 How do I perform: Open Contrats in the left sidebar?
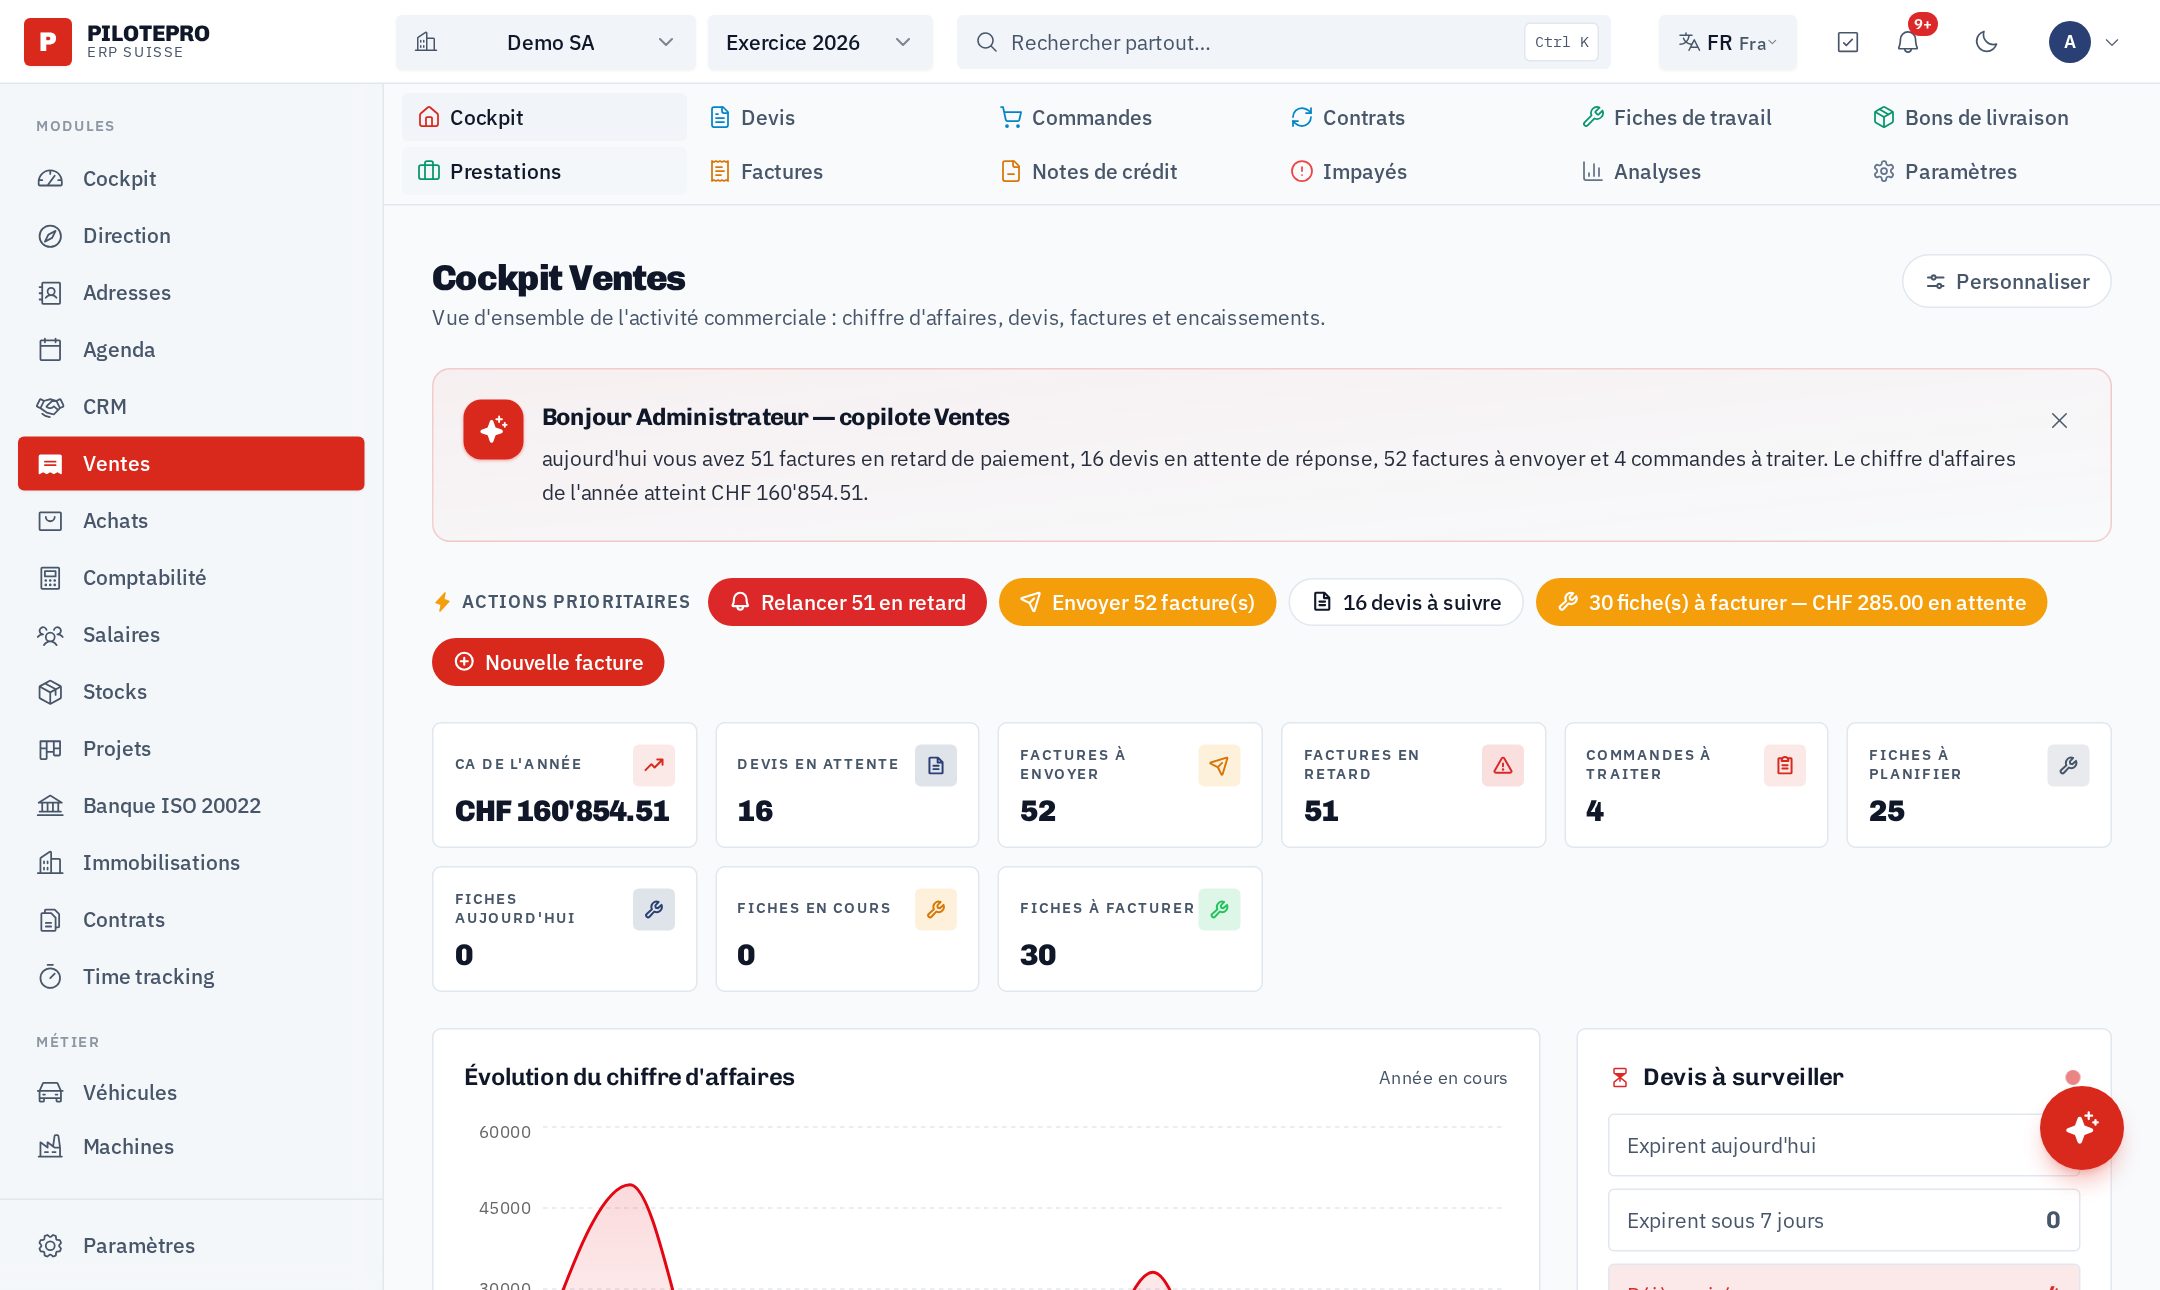click(191, 920)
